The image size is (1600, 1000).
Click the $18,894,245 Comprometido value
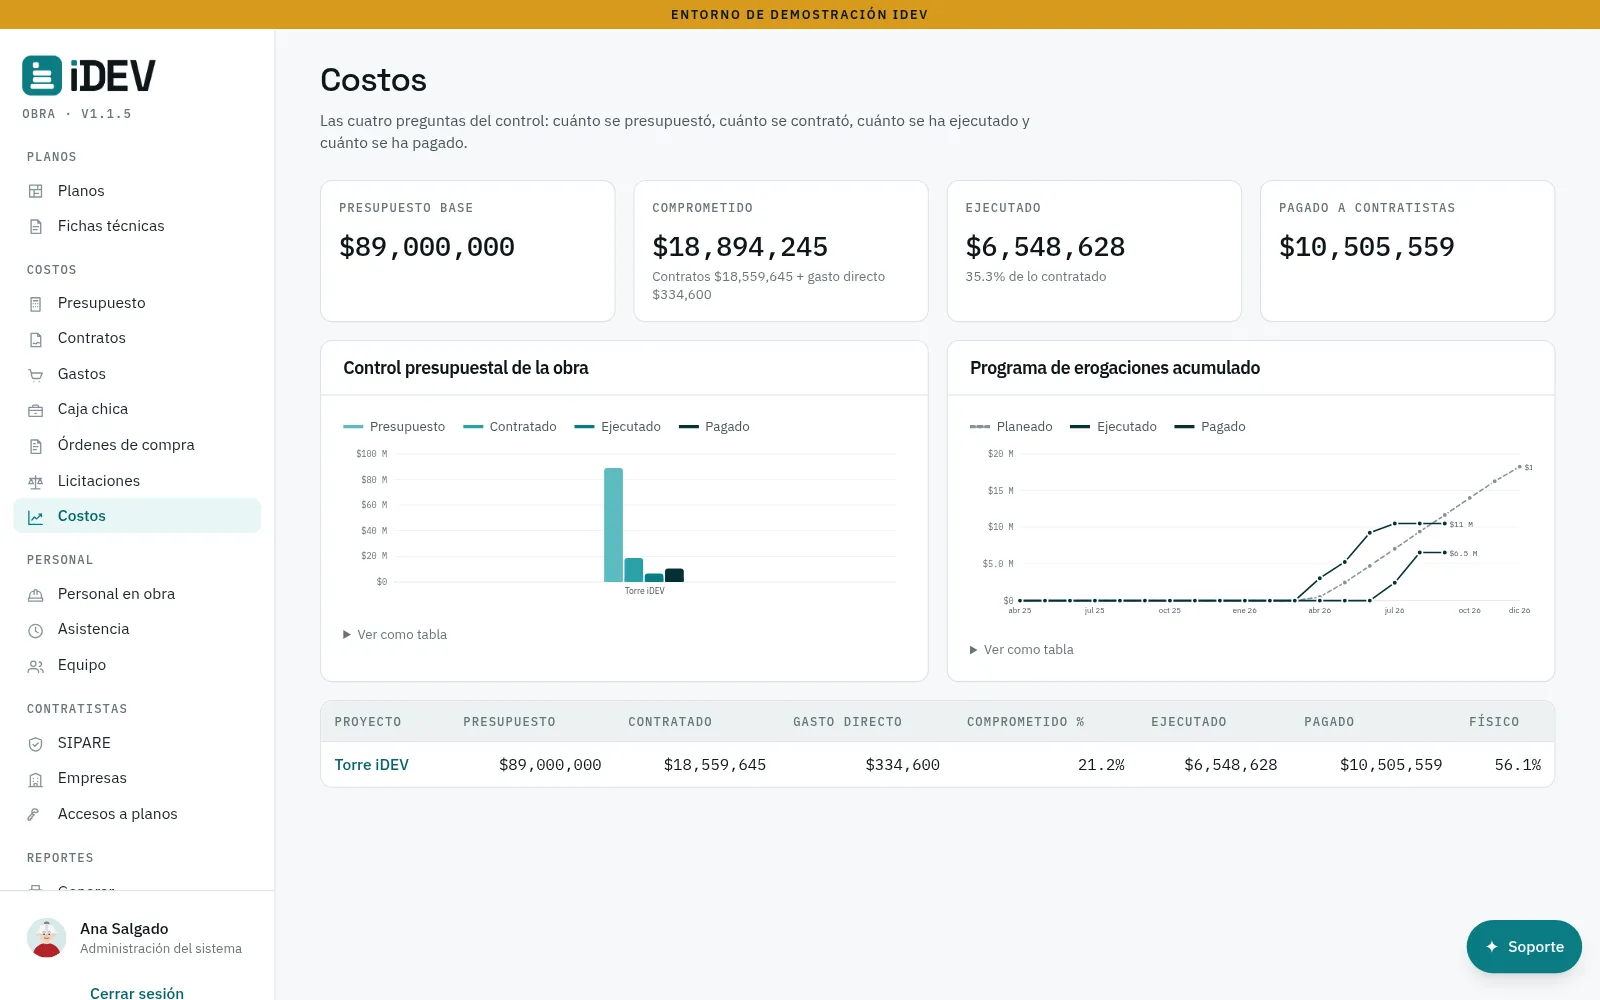click(x=740, y=247)
